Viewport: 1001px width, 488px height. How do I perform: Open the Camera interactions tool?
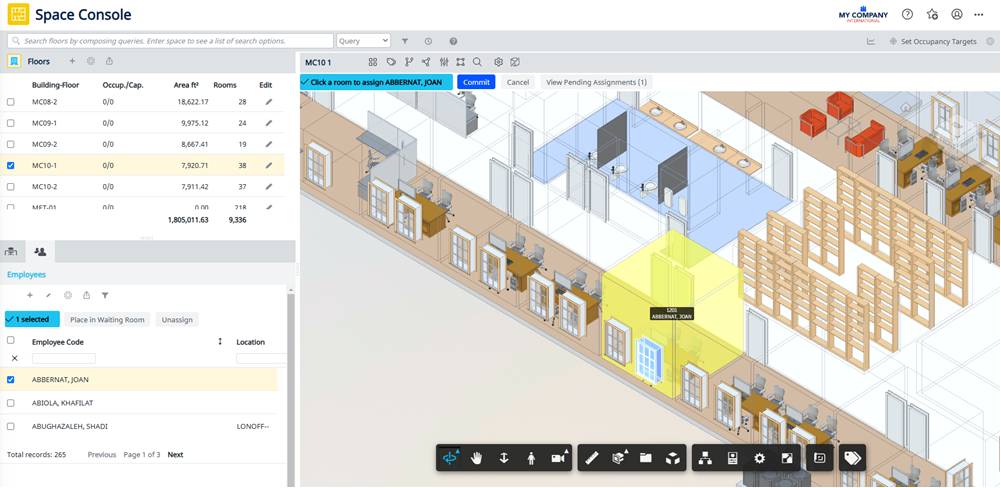559,458
